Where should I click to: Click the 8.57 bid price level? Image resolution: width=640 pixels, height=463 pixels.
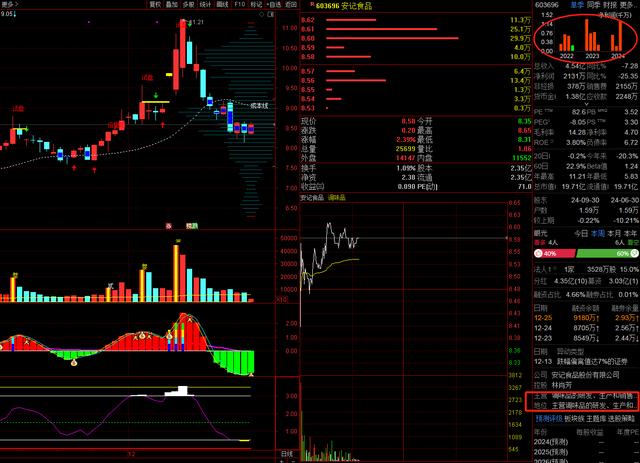tap(308, 71)
